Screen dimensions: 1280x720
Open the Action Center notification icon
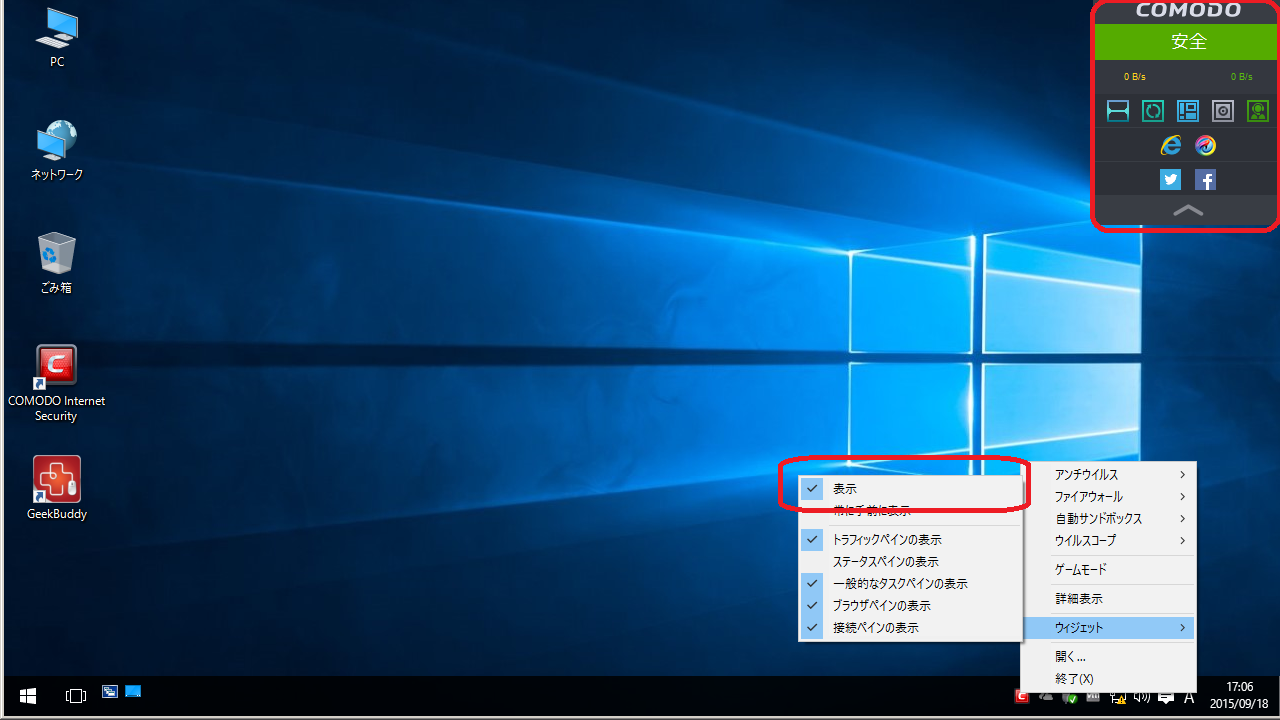click(x=1166, y=697)
